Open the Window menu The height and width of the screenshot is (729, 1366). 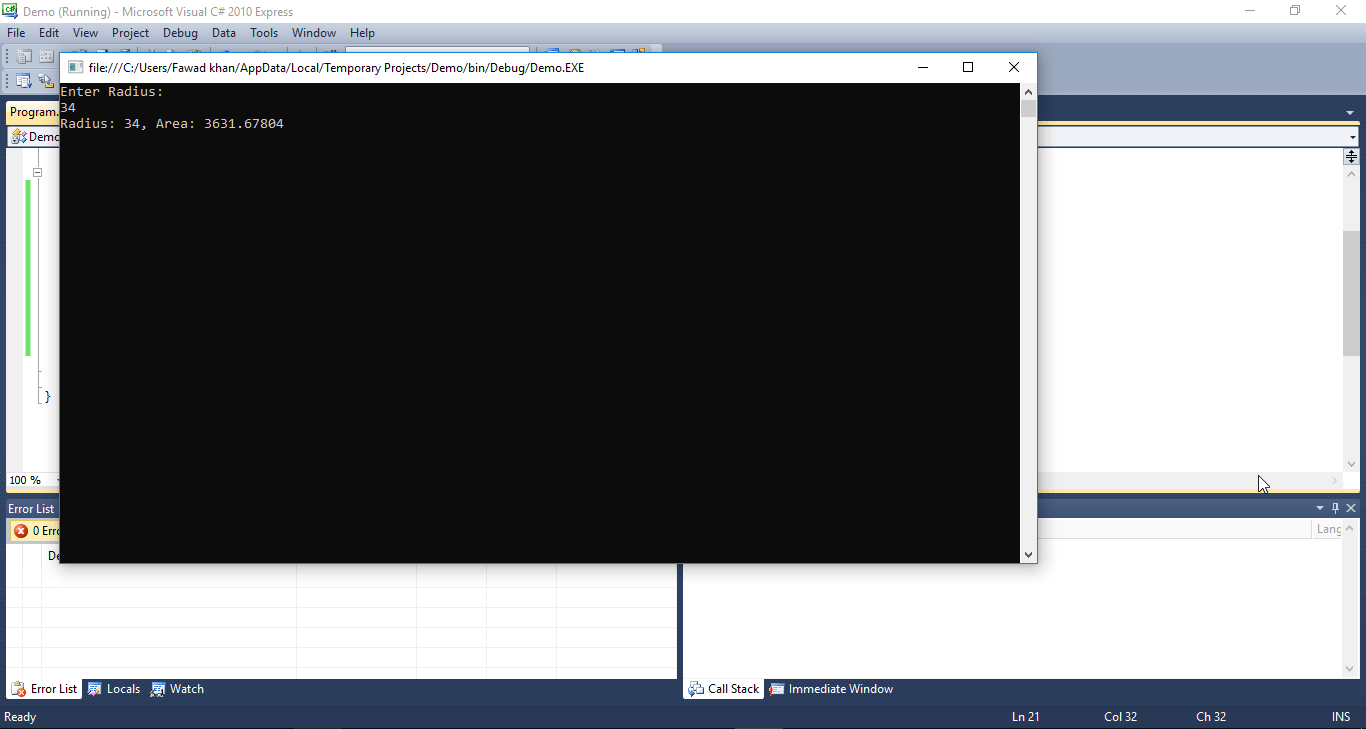tap(314, 33)
